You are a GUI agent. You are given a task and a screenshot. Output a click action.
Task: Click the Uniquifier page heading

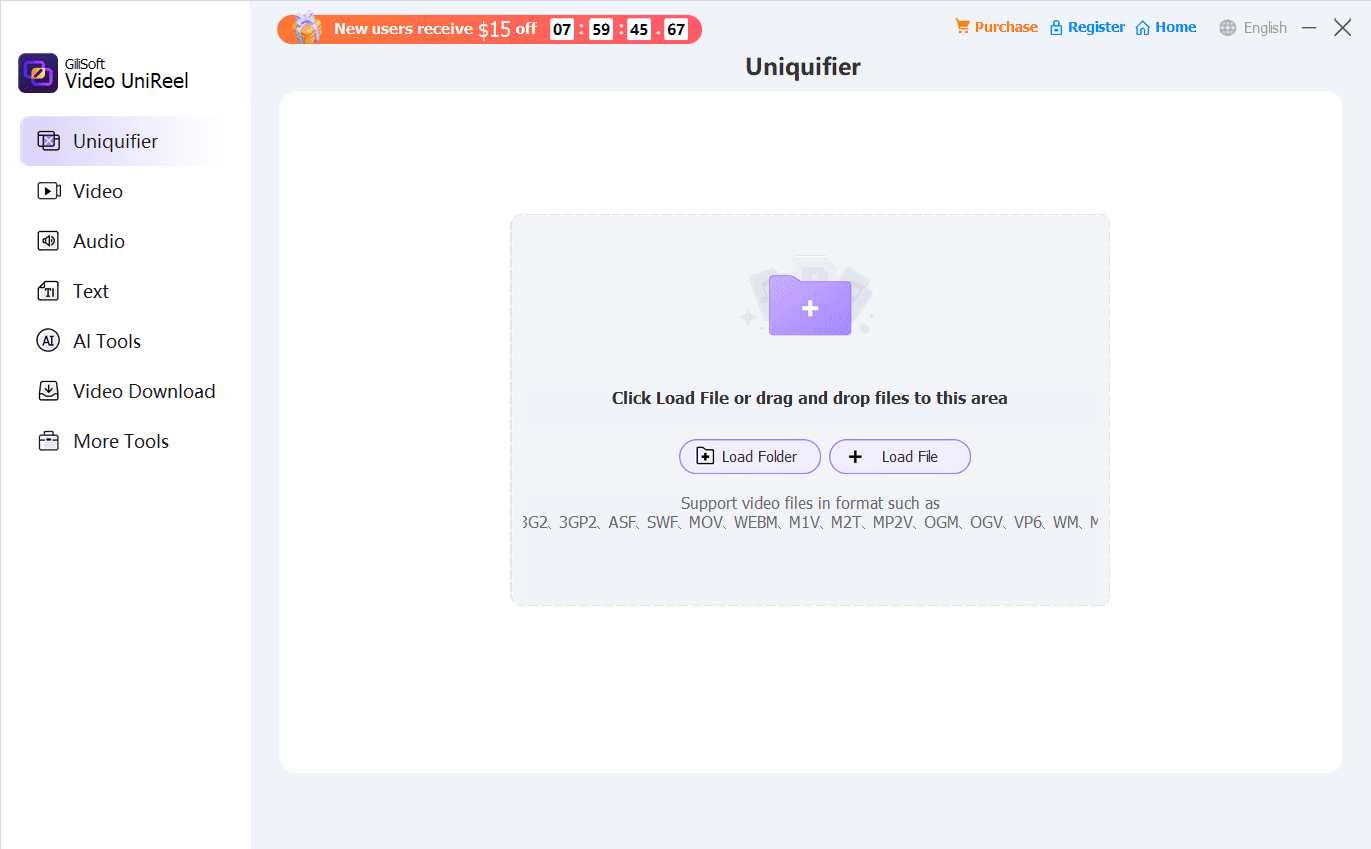(x=803, y=67)
